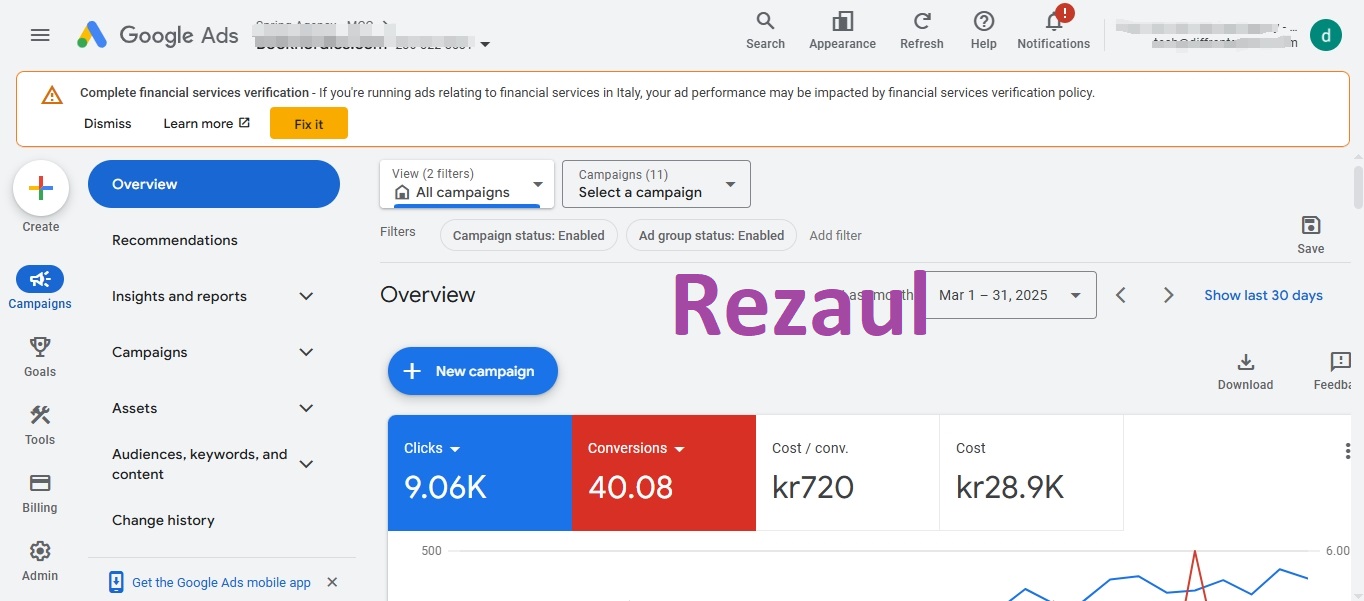Click the mobile app phone icon
1364x601 pixels.
pos(116,582)
